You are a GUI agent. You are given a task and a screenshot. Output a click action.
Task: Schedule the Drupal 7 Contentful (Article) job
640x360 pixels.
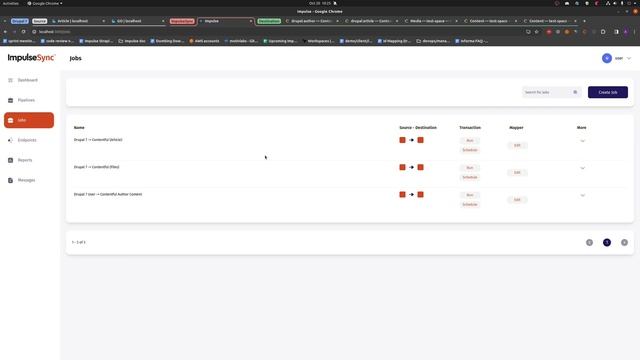(470, 150)
